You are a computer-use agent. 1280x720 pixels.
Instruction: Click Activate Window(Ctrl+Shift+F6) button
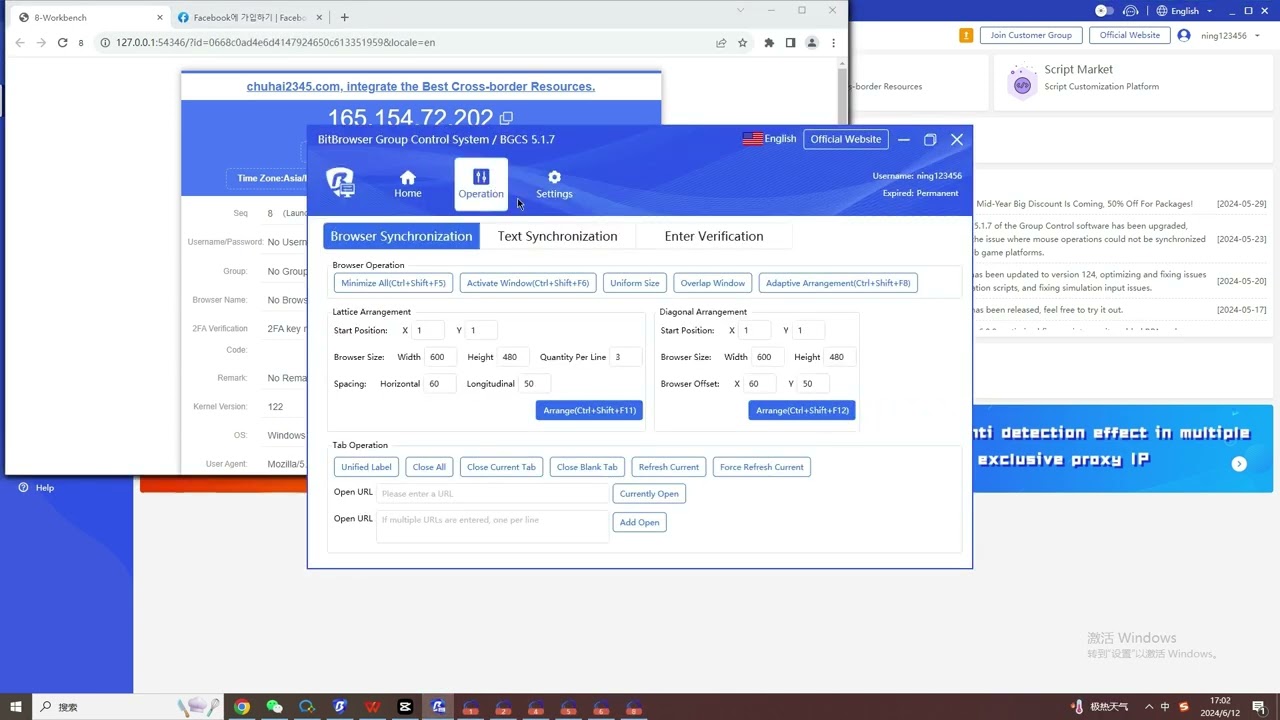click(x=528, y=283)
